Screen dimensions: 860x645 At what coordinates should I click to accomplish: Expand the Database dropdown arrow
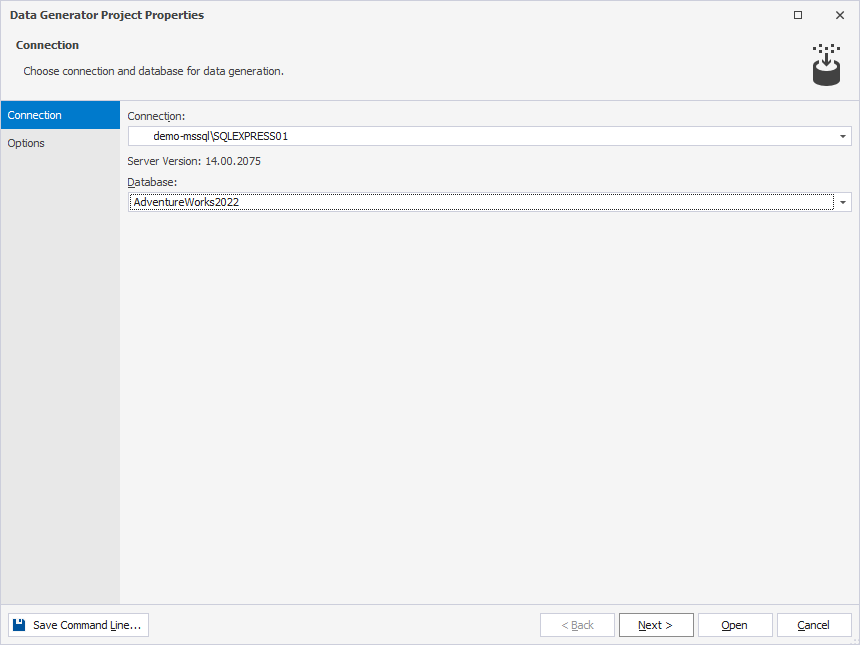[x=842, y=202]
